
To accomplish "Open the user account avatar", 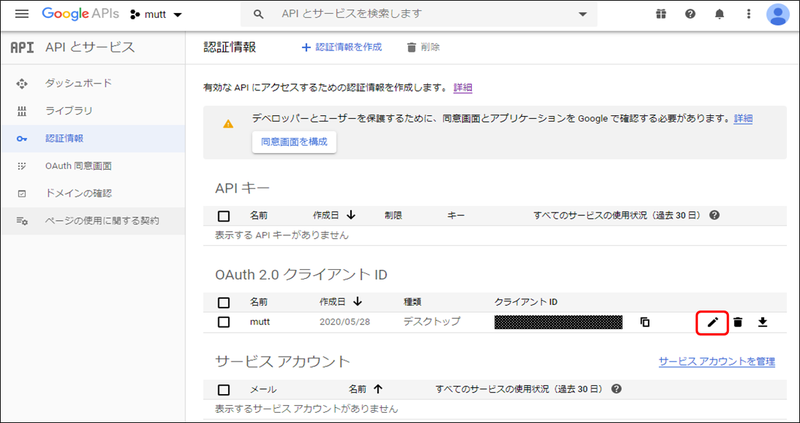I will click(778, 14).
